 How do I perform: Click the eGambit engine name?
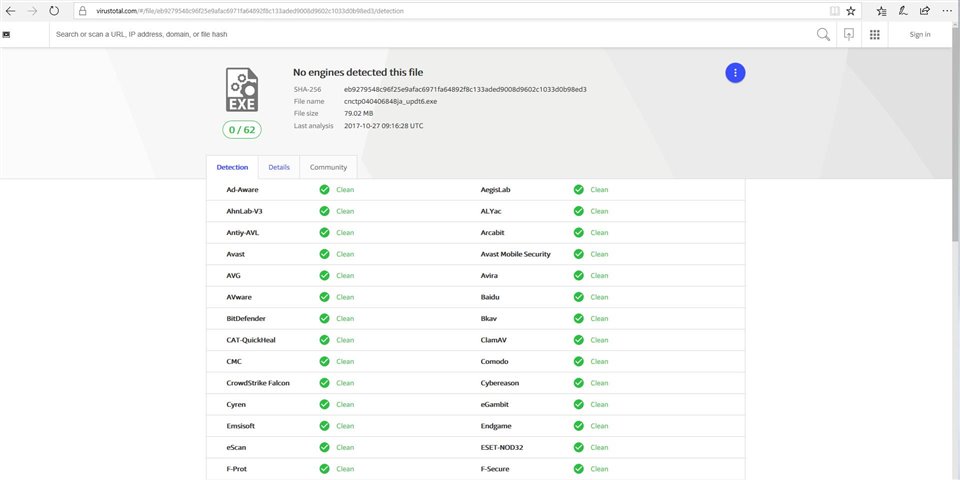[495, 405]
